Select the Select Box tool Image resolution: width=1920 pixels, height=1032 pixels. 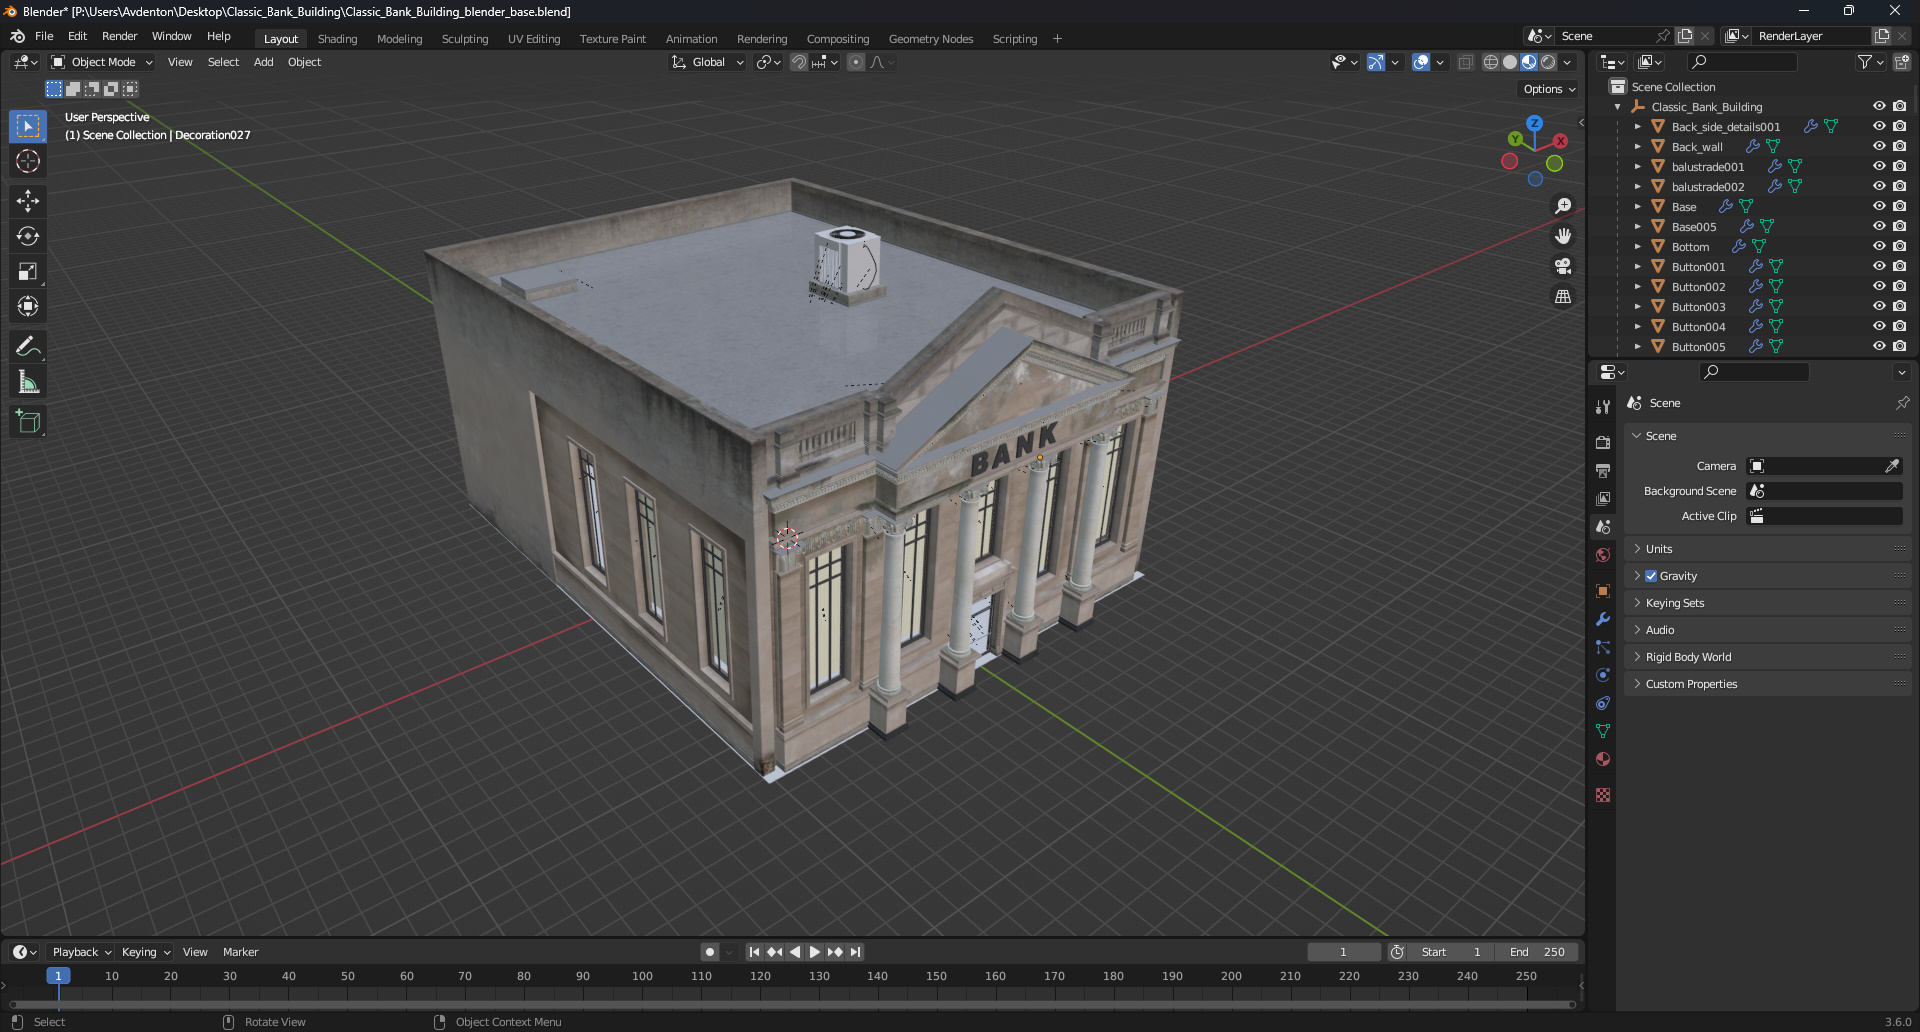click(x=28, y=126)
